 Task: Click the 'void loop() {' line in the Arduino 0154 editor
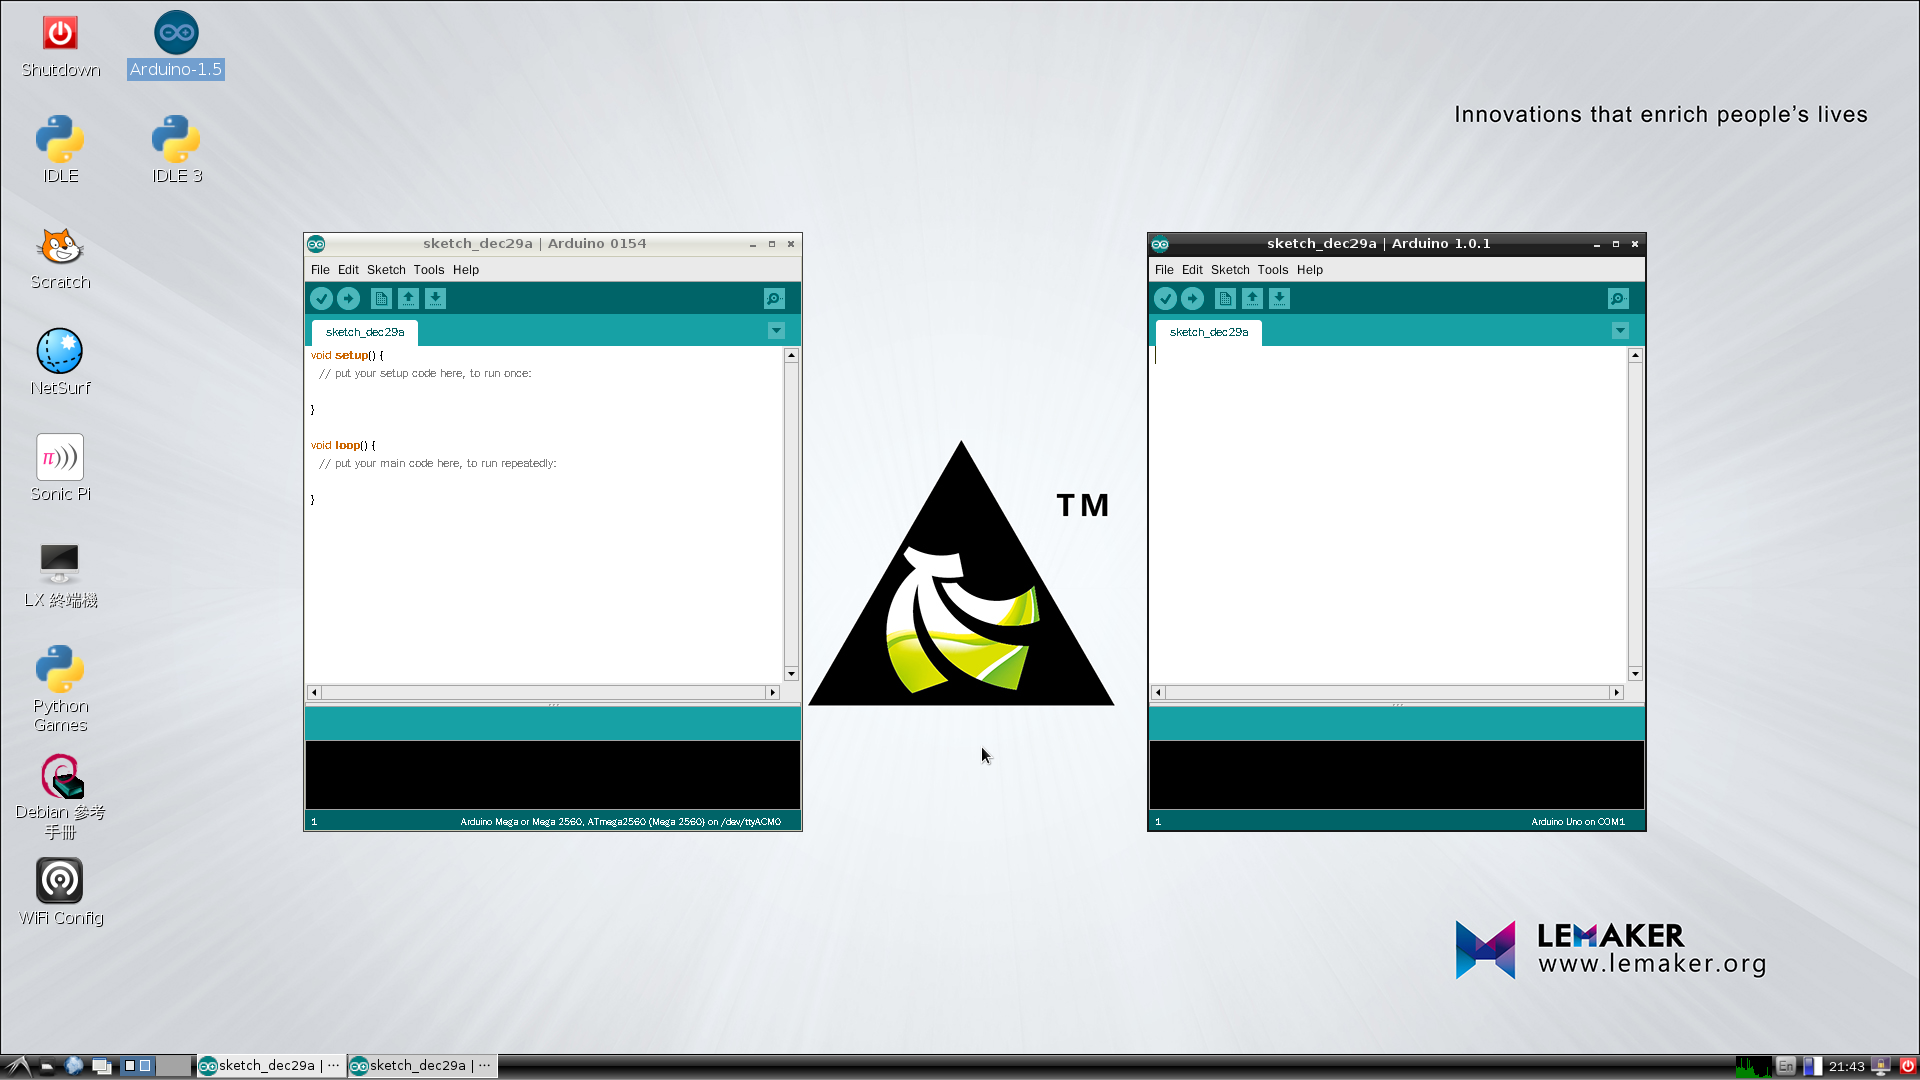[343, 445]
